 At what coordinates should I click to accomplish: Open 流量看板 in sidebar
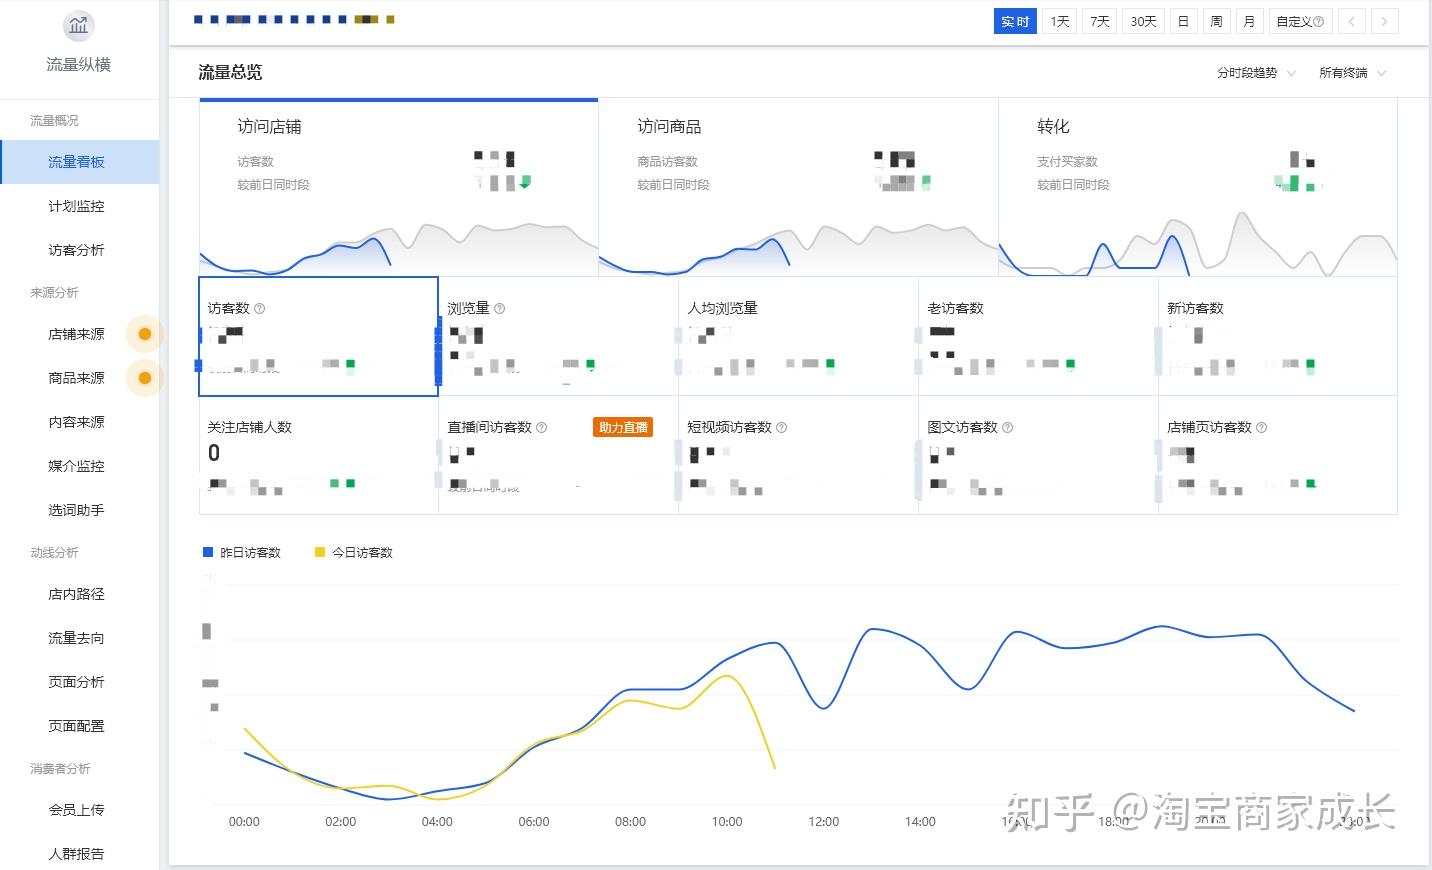pyautogui.click(x=79, y=162)
